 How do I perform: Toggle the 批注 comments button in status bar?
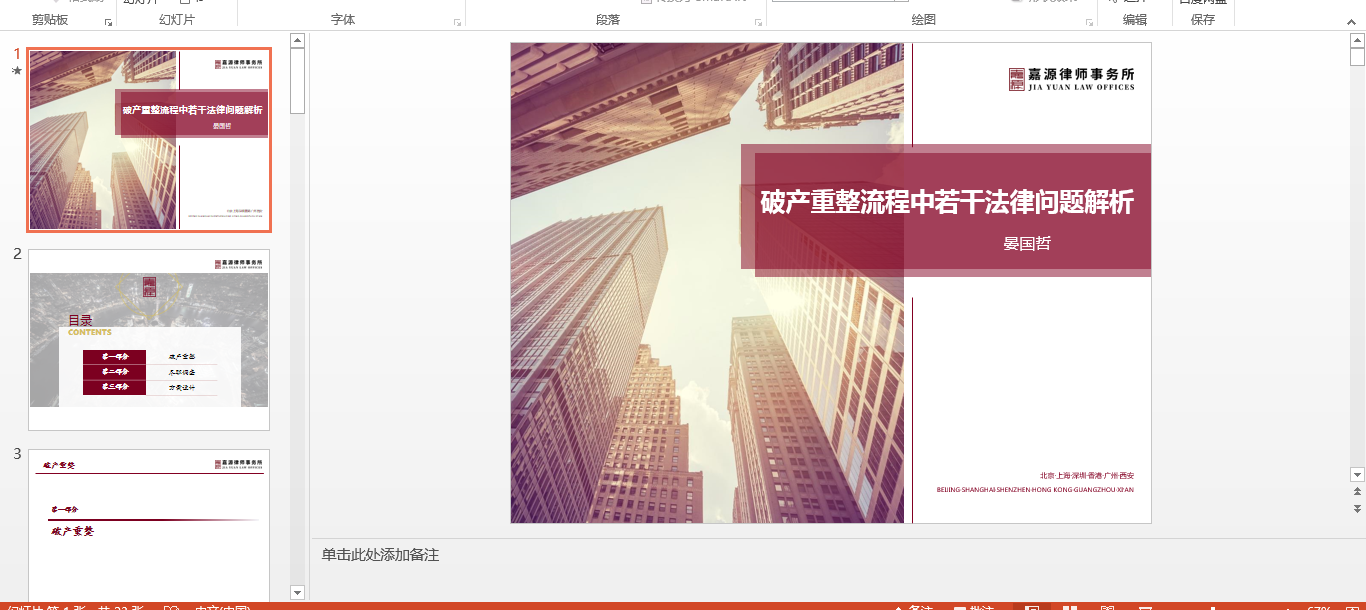(x=973, y=607)
